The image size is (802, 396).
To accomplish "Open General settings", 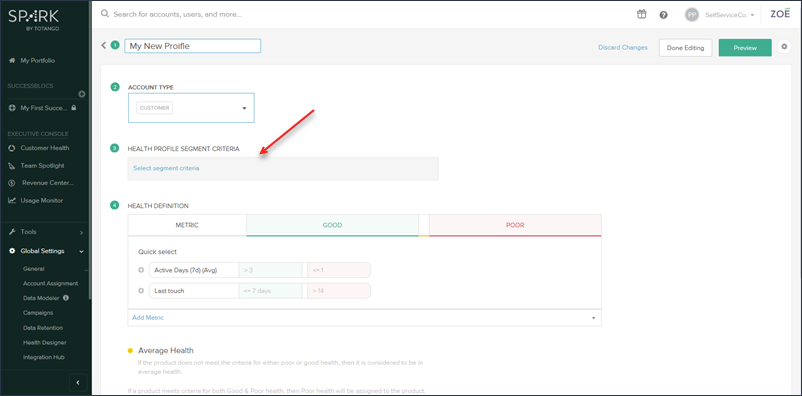I will (x=34, y=269).
